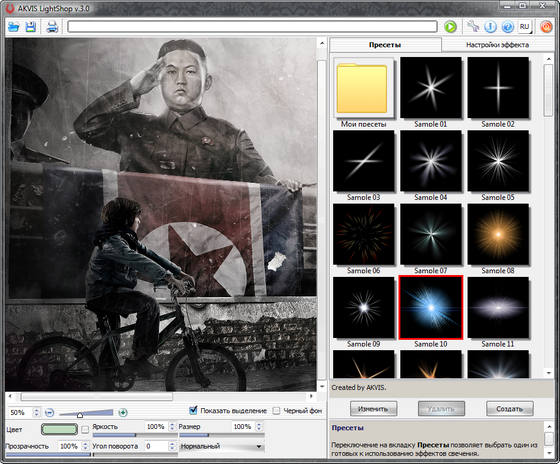Click the Изменить button
The image size is (560, 464).
coord(373,409)
